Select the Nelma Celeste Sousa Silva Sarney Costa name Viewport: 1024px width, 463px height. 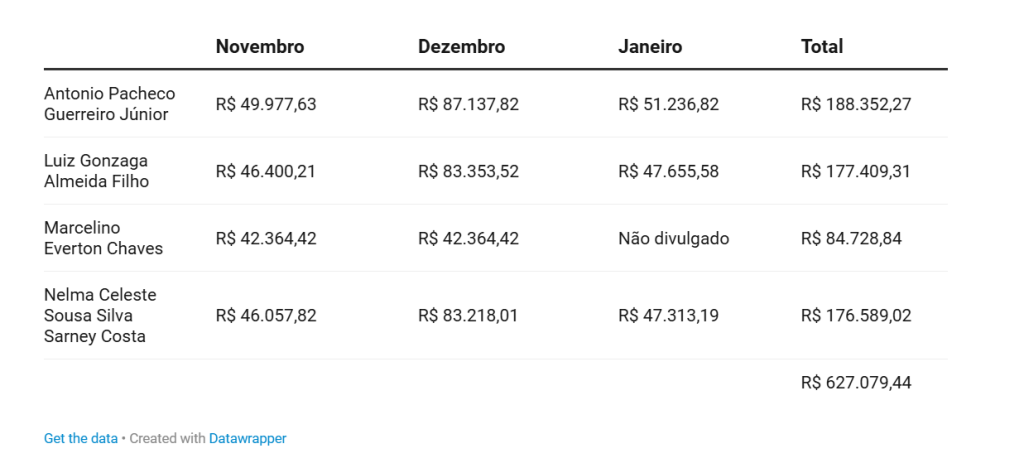point(100,315)
